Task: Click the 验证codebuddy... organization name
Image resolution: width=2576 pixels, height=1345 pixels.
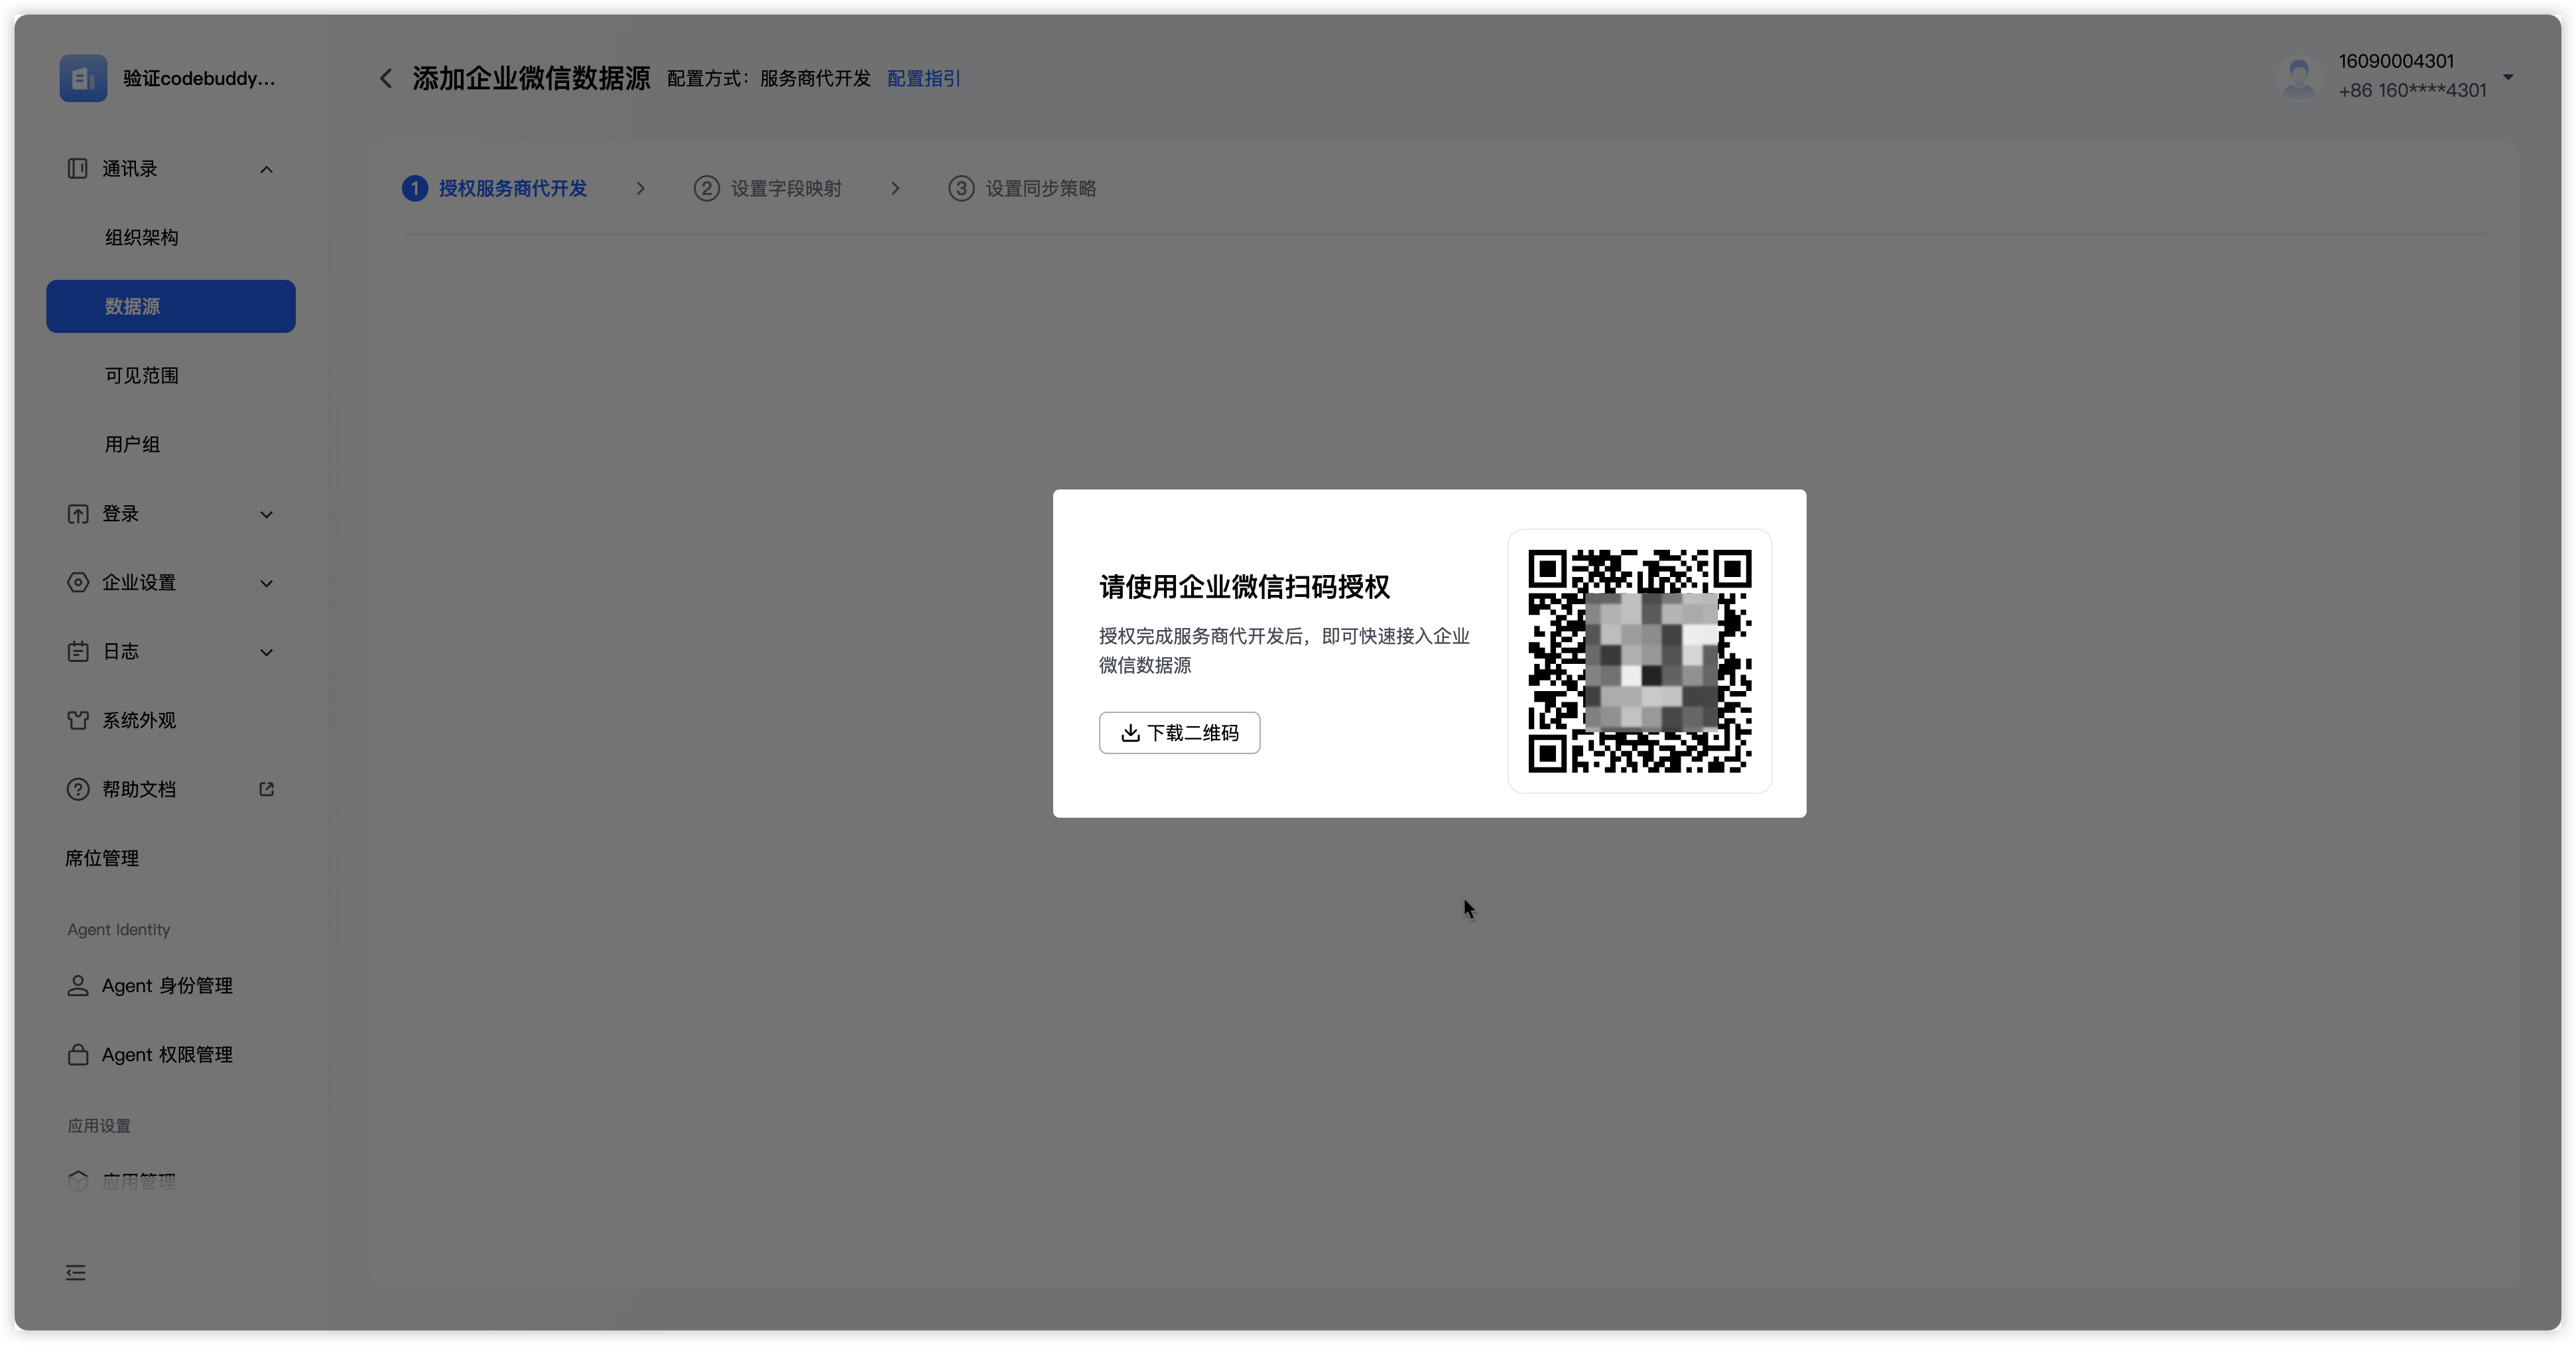Action: (x=199, y=78)
